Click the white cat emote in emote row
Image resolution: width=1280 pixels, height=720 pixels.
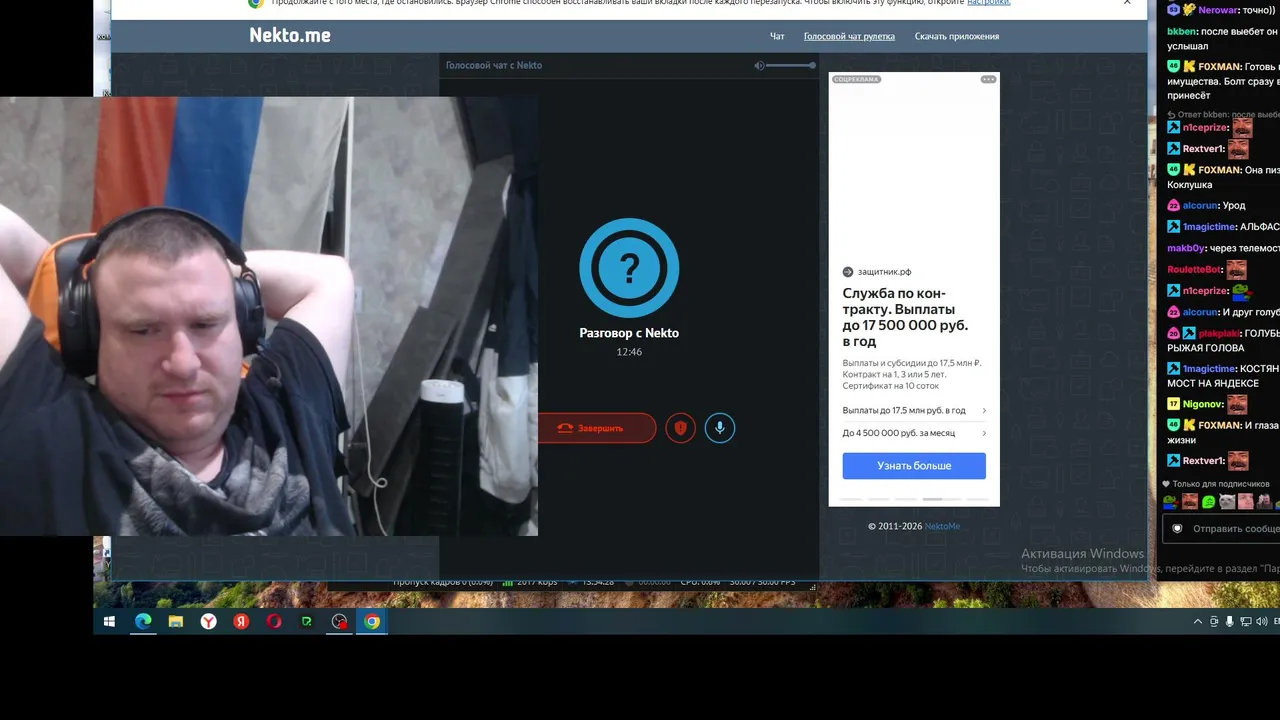(1227, 501)
